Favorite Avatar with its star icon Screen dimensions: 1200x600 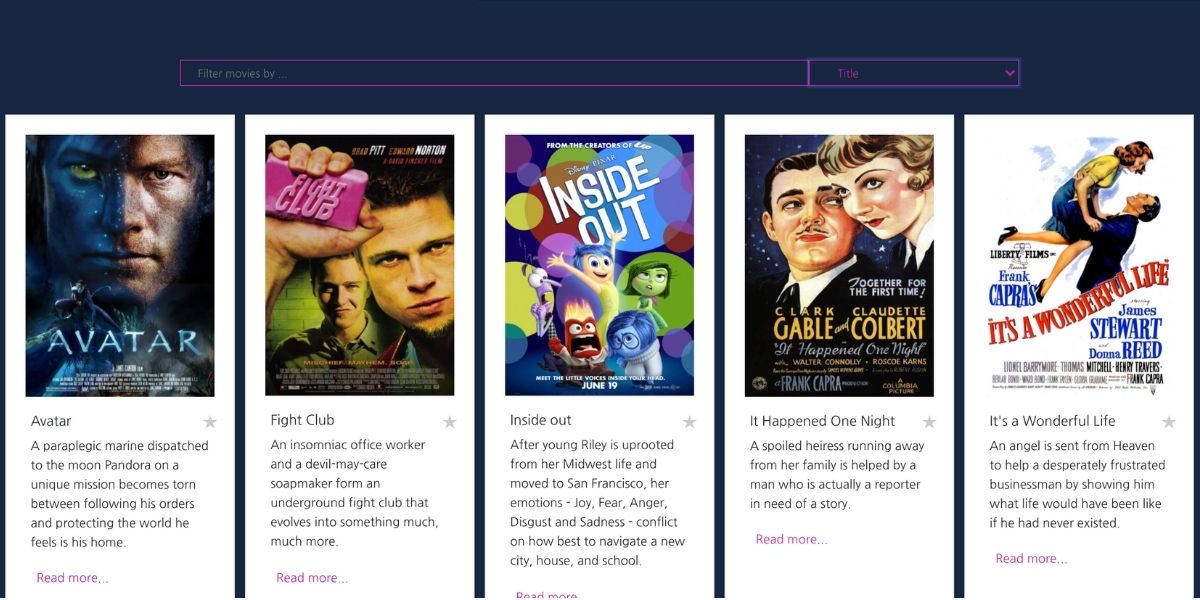[210, 422]
